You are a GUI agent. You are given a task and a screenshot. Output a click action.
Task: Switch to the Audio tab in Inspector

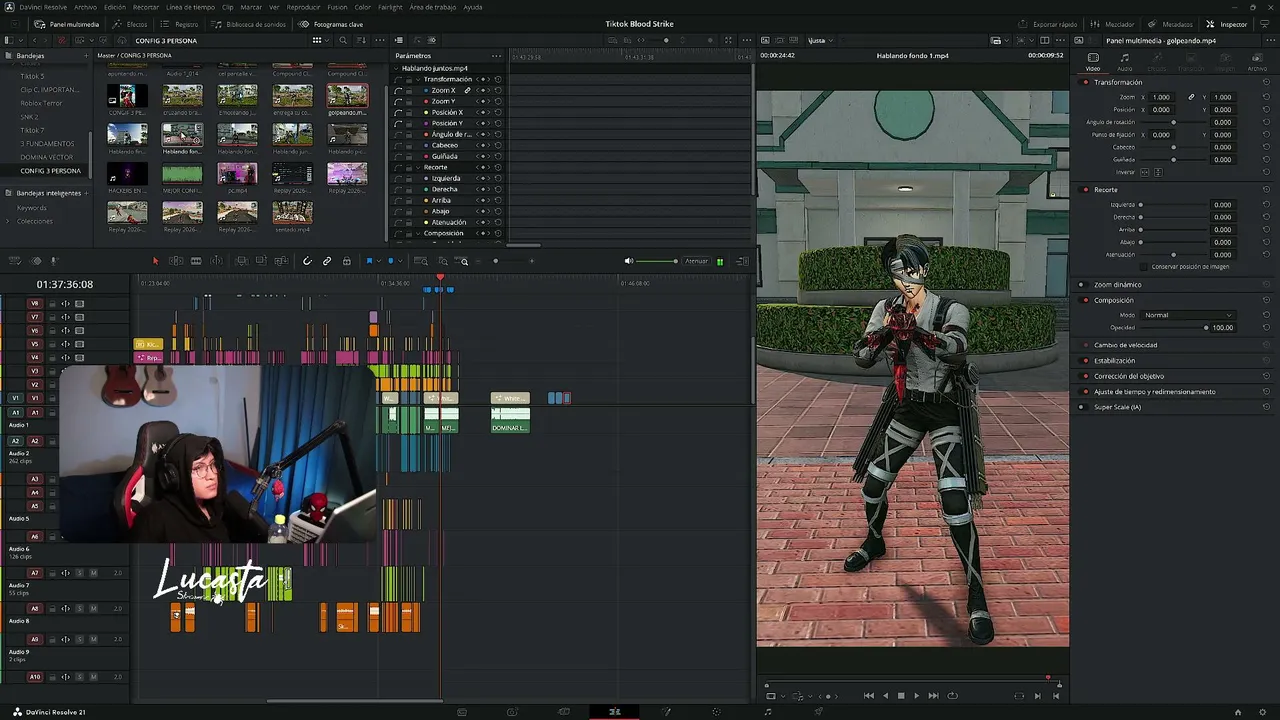pyautogui.click(x=1125, y=61)
